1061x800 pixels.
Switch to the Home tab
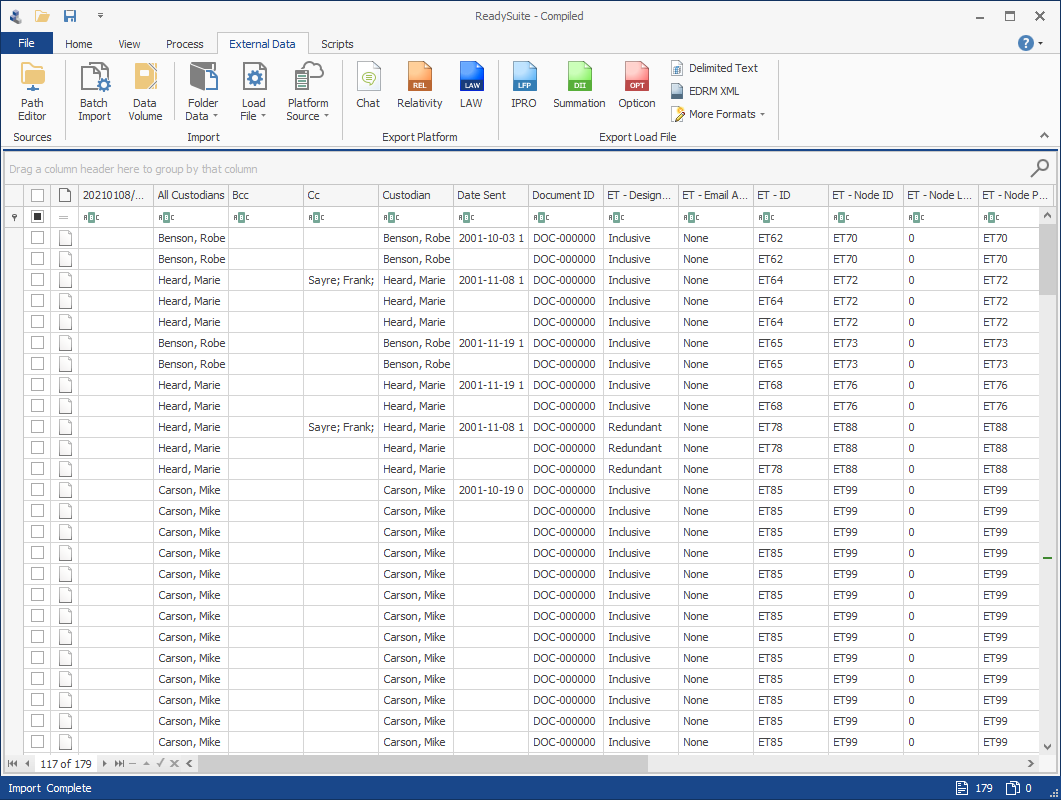(x=78, y=44)
